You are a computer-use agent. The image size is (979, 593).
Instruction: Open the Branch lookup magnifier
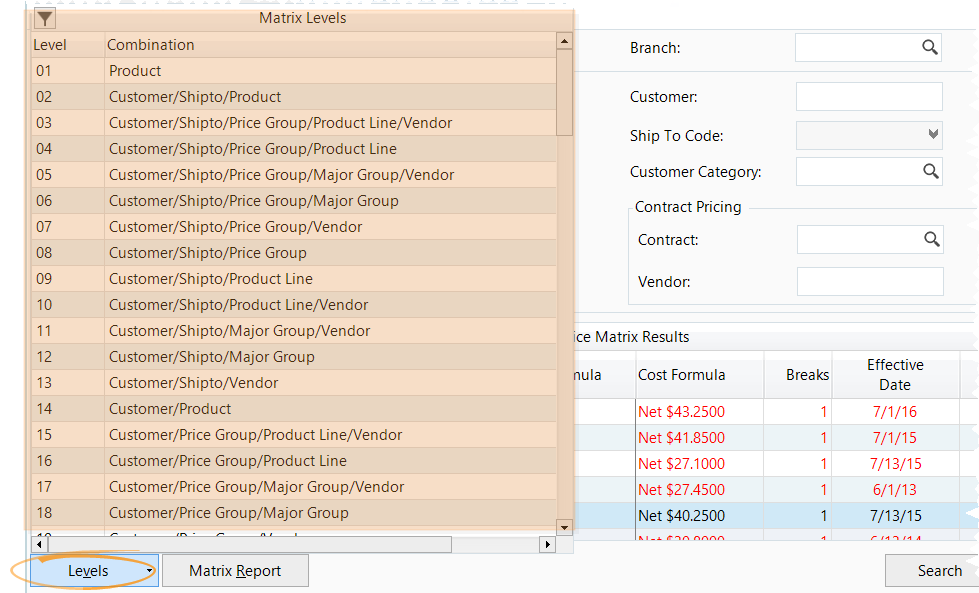point(930,47)
